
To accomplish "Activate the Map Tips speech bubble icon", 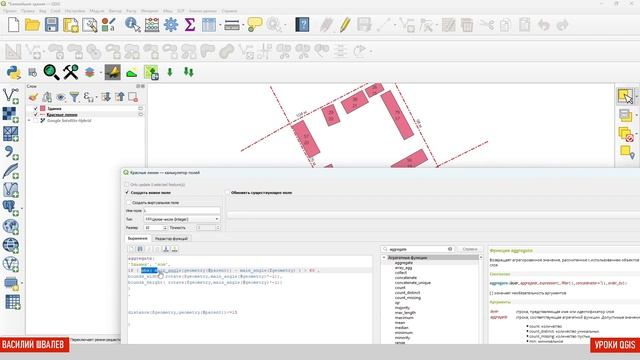I will [x=255, y=25].
